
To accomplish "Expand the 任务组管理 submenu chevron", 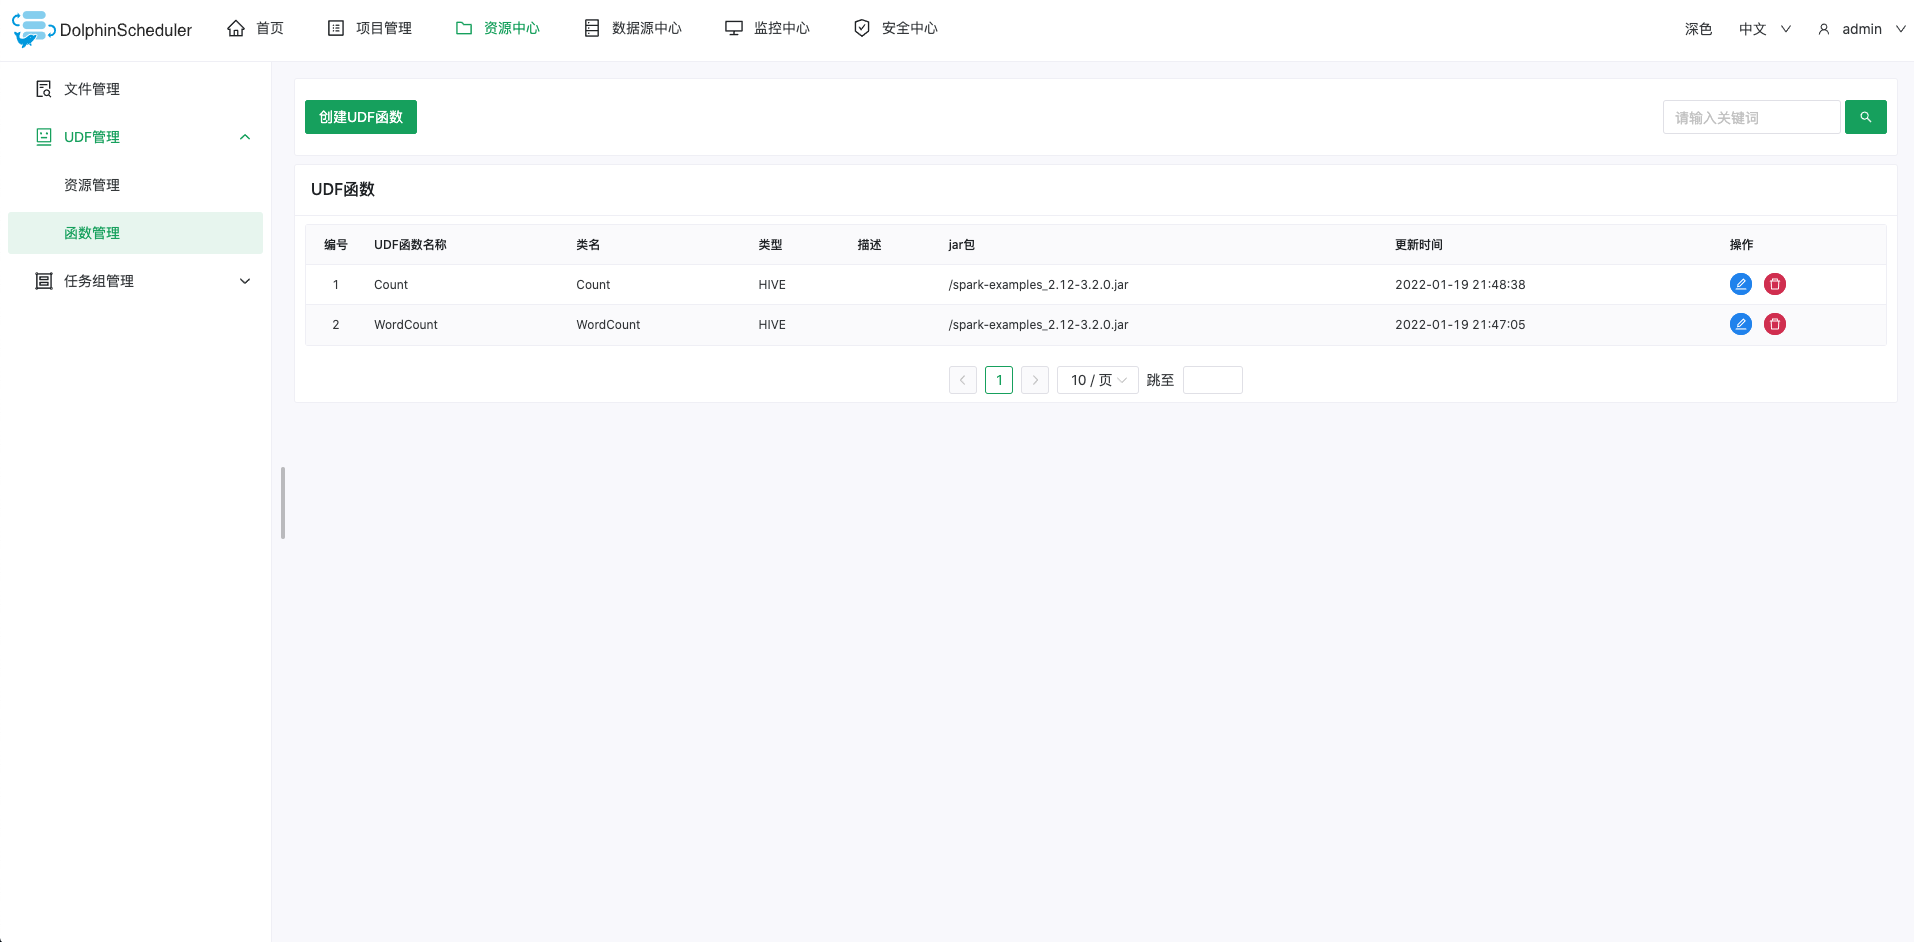I will (x=245, y=281).
